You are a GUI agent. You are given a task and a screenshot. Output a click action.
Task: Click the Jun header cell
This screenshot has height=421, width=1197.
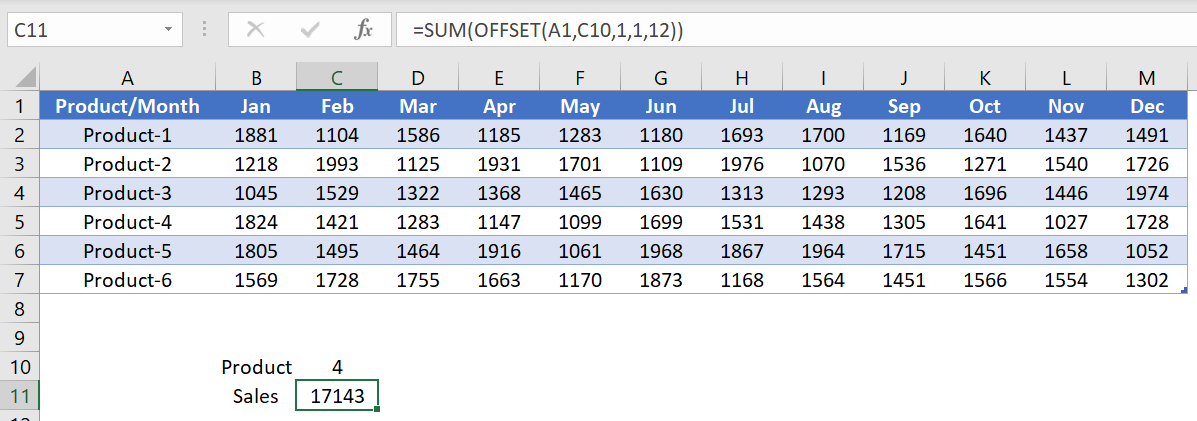coord(661,106)
